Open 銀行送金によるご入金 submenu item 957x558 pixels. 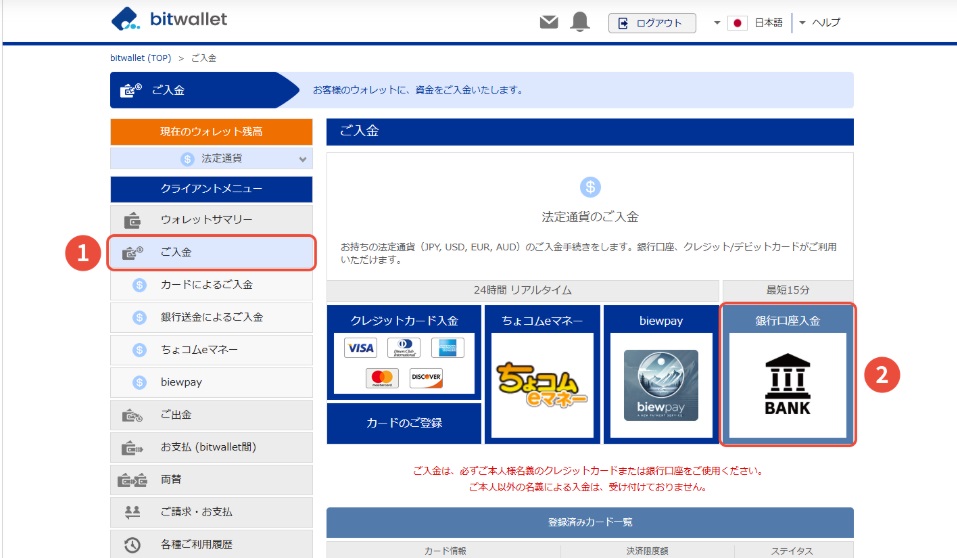click(x=211, y=317)
